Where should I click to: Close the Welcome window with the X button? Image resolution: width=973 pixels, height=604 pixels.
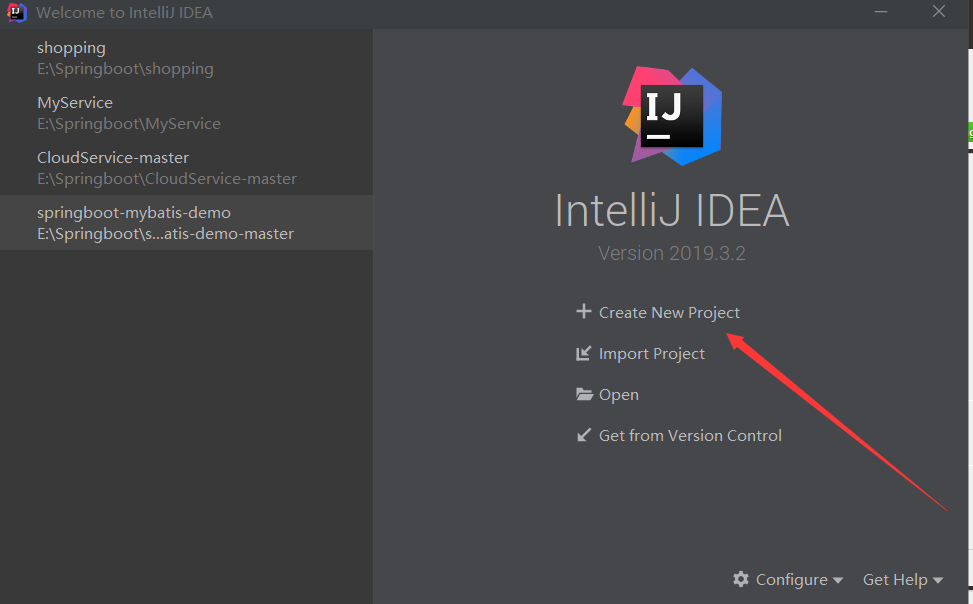939,12
